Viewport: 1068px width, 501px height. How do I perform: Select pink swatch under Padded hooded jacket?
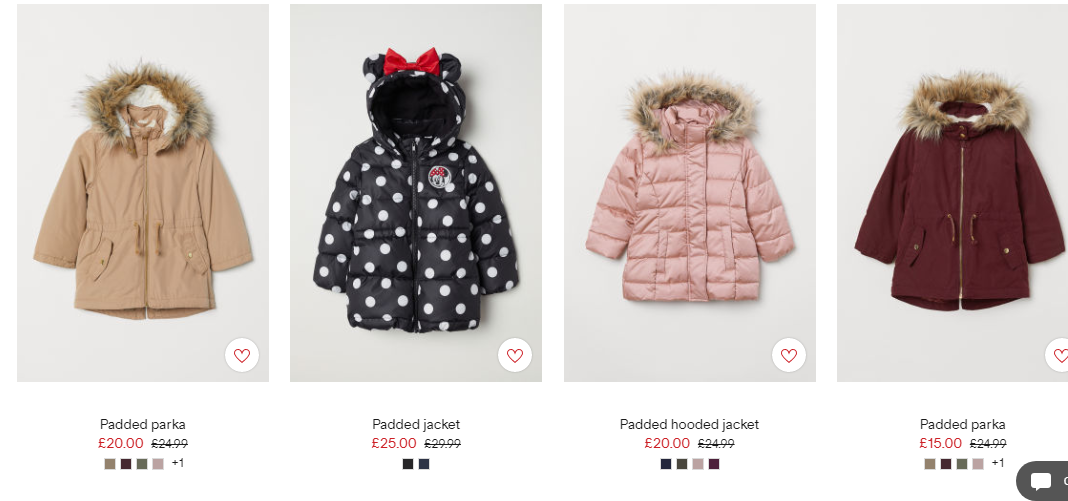(698, 464)
